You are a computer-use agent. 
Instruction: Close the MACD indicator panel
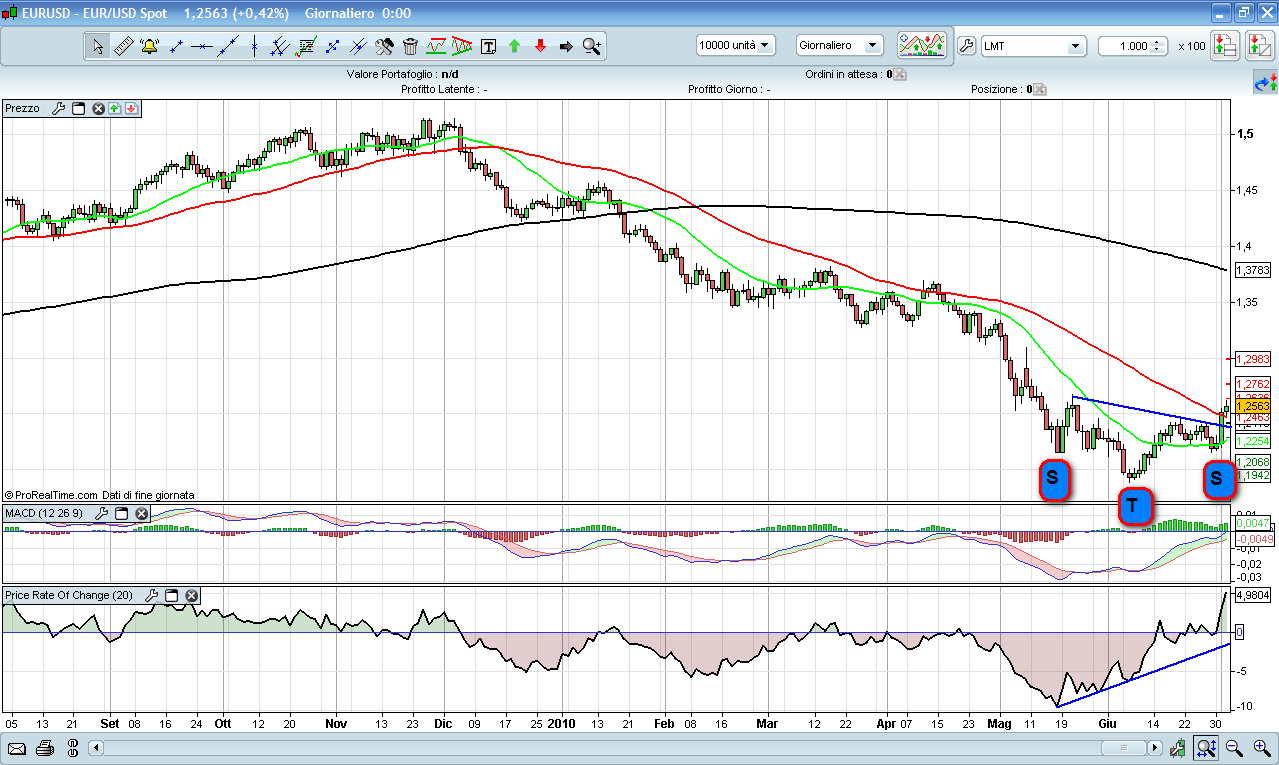(142, 513)
